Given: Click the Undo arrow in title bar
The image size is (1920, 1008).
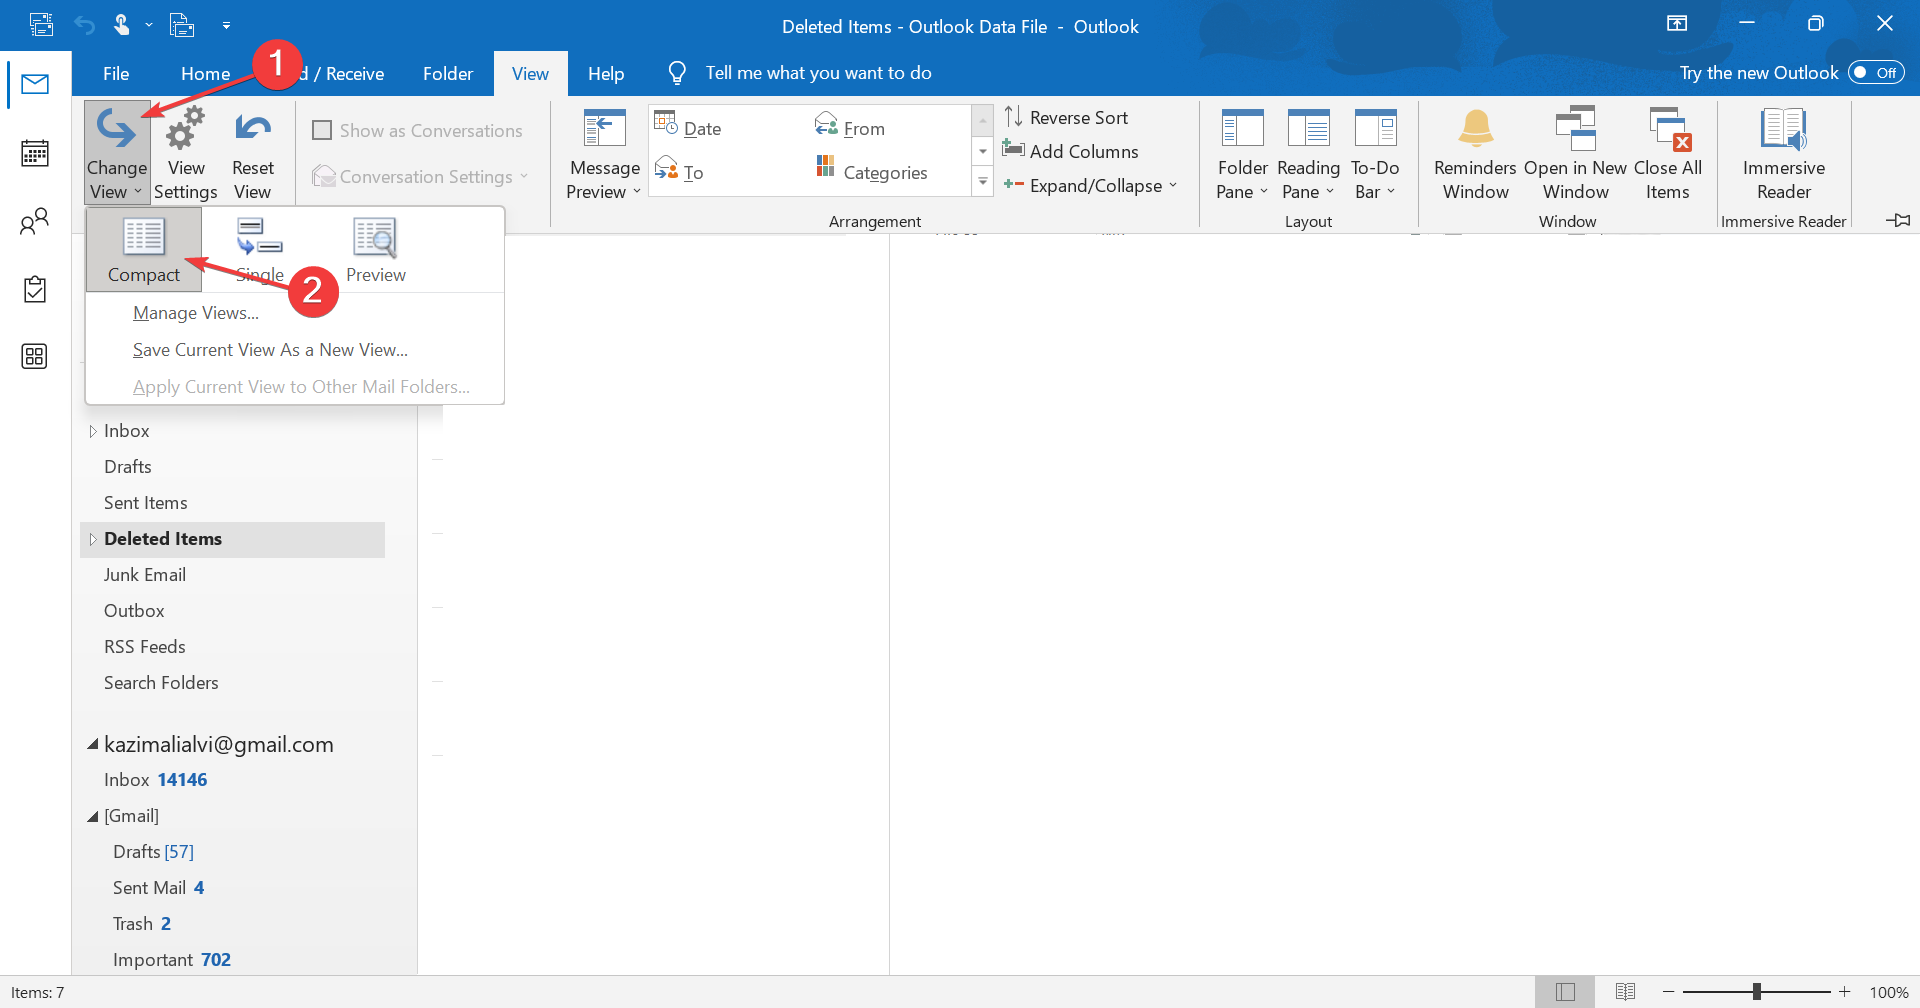Looking at the screenshot, I should coord(84,25).
